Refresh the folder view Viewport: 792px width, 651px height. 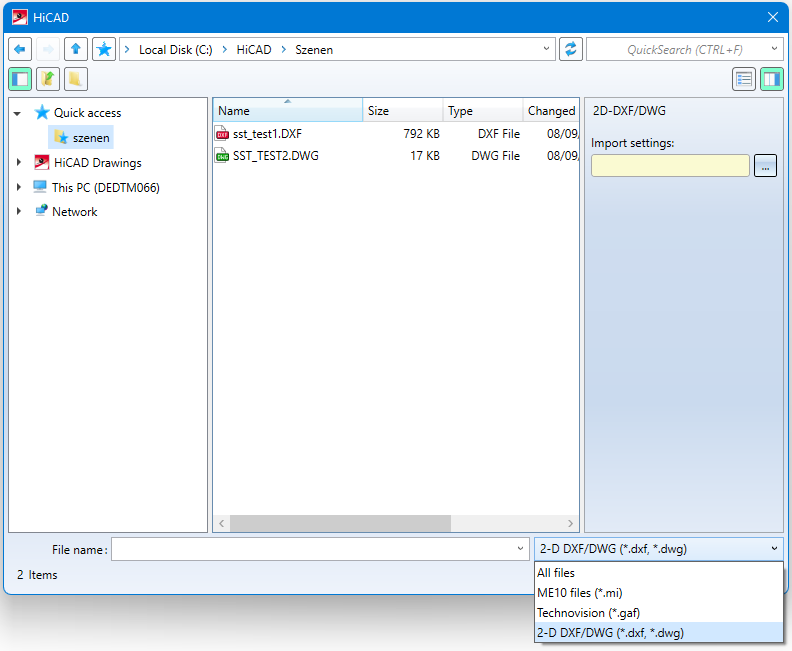pyautogui.click(x=571, y=49)
